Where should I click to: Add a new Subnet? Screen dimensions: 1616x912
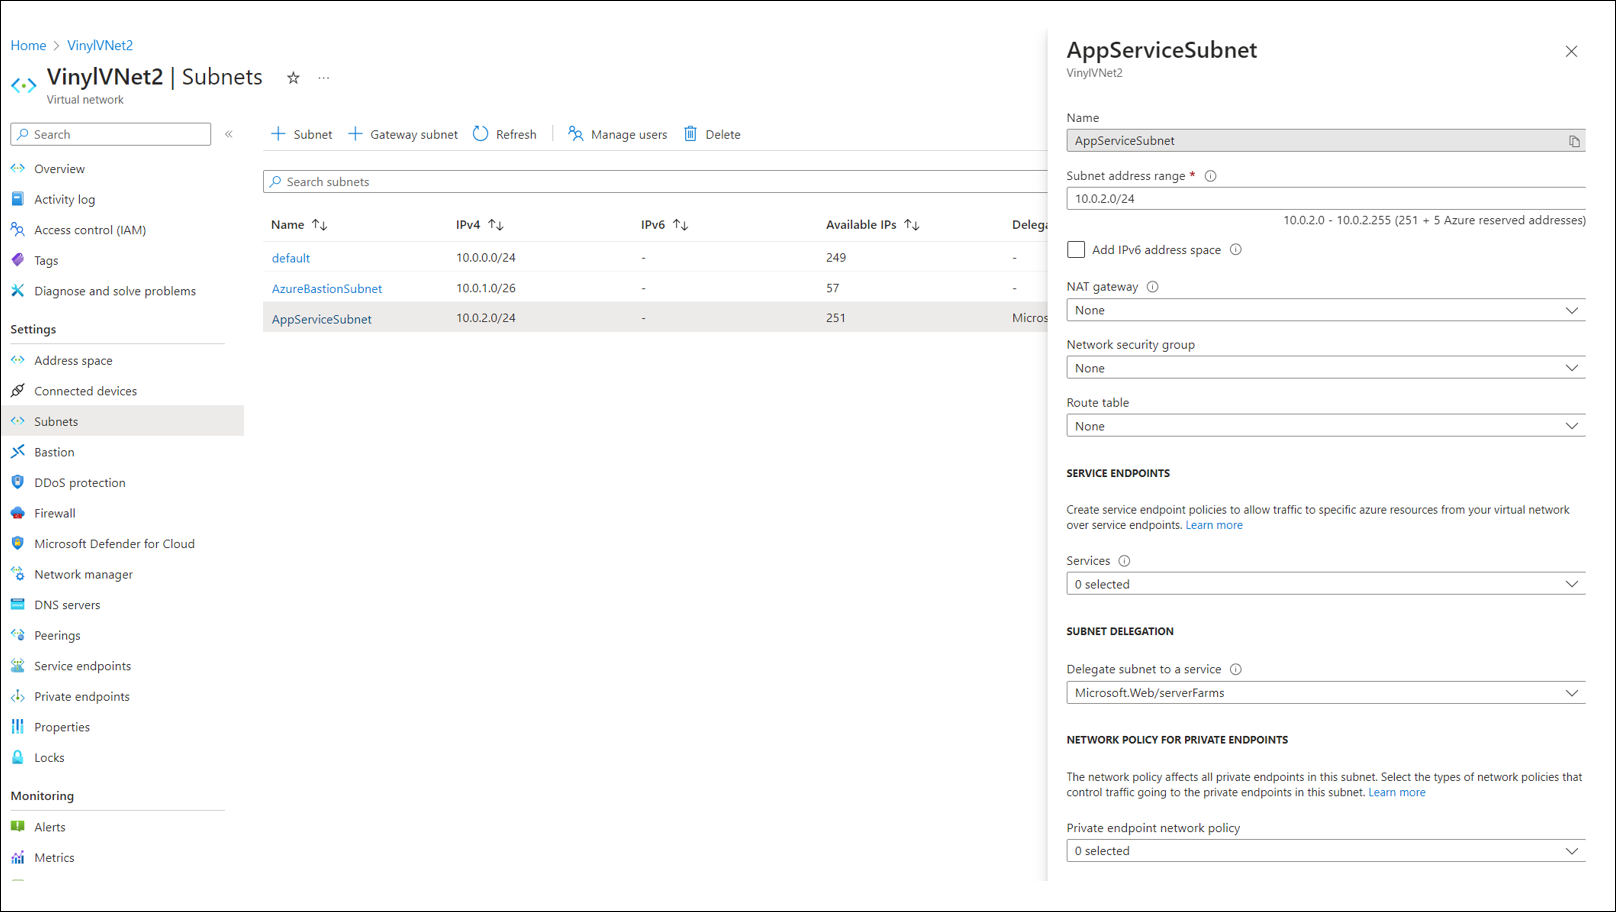pyautogui.click(x=302, y=134)
